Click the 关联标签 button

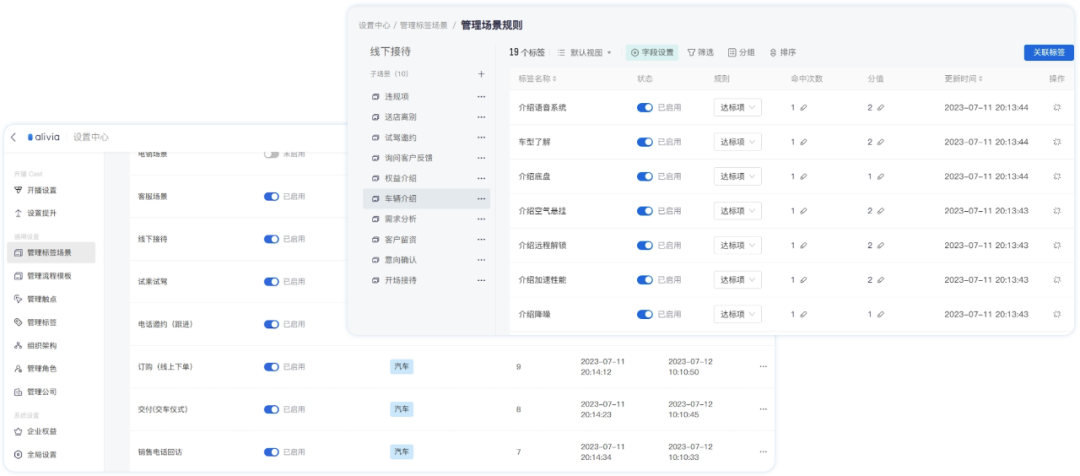[1049, 52]
